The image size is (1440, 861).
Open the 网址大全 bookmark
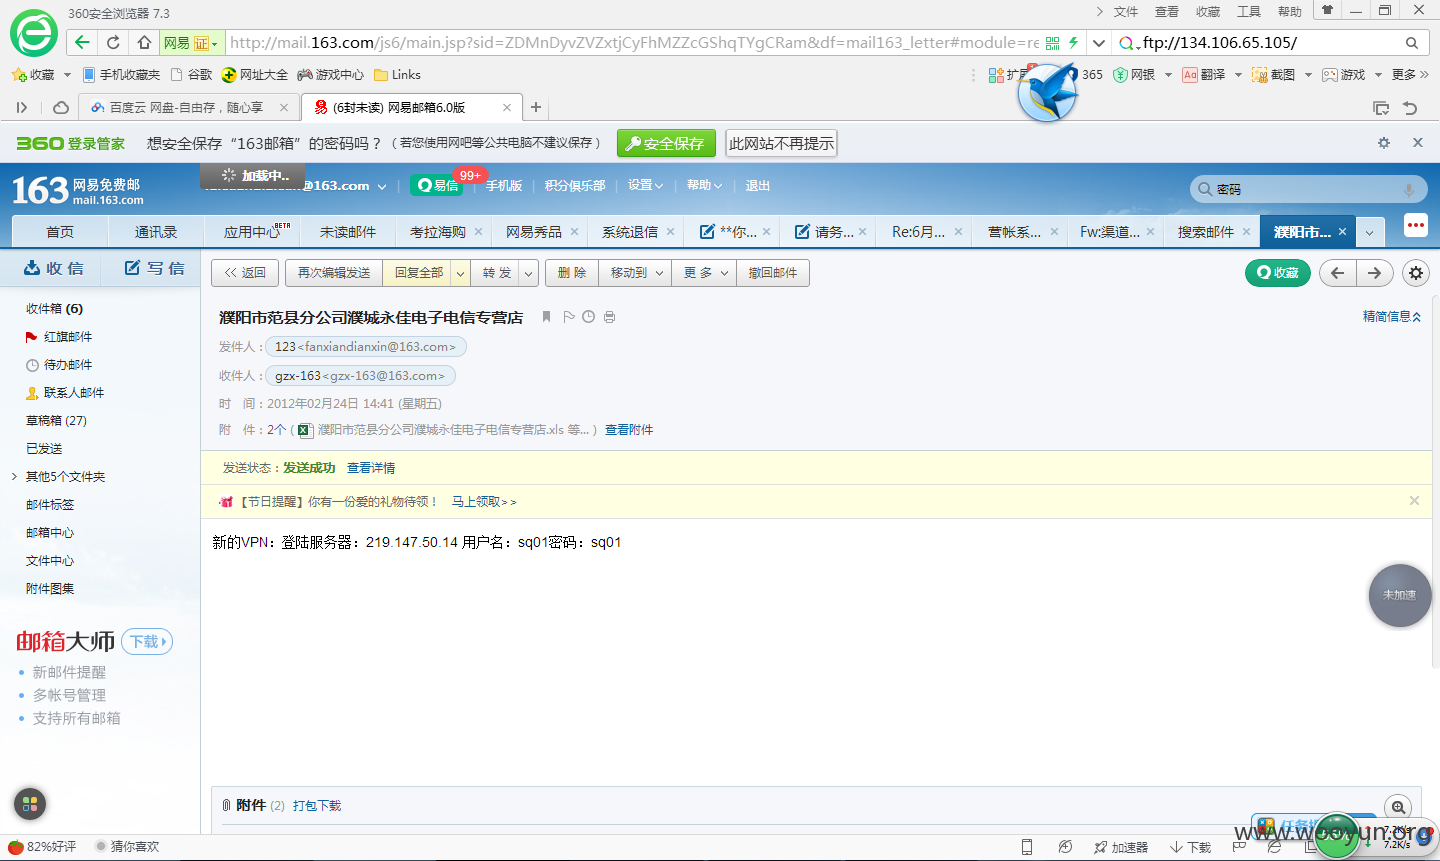coord(255,75)
